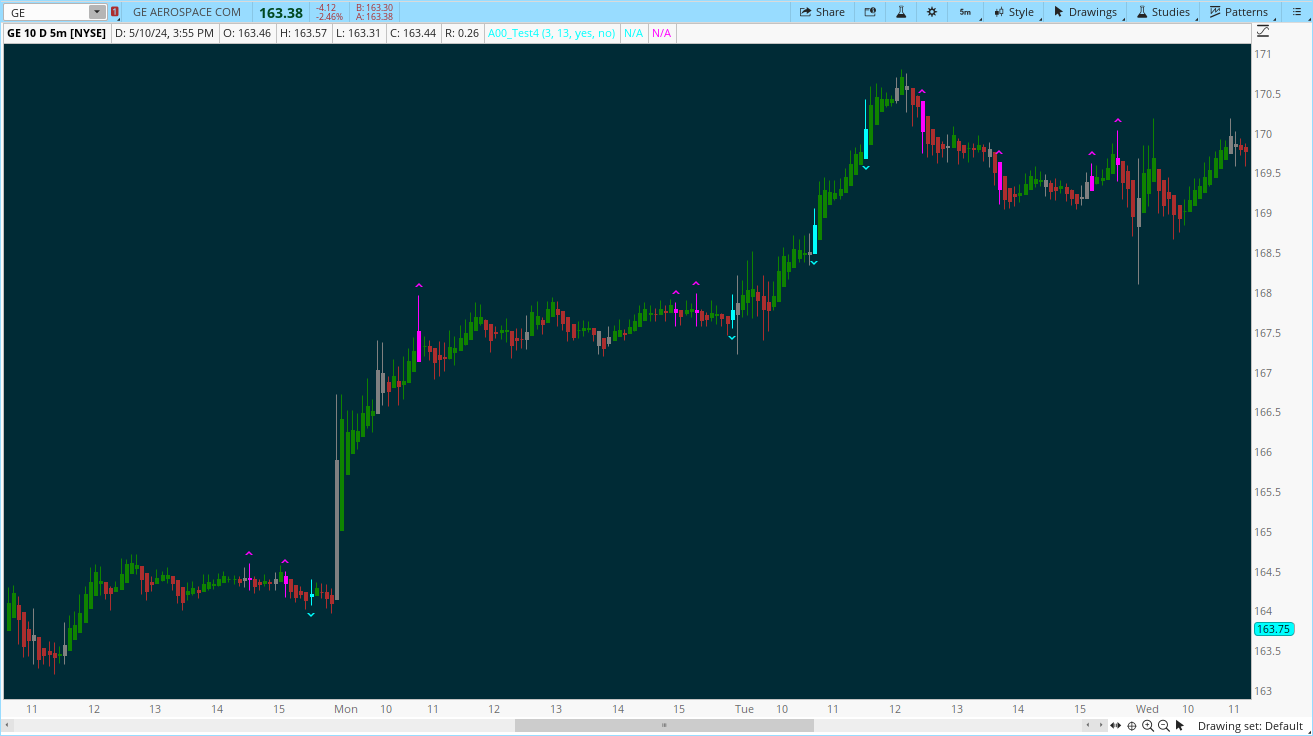The width and height of the screenshot is (1313, 736).
Task: Open the Style dropdown menu
Action: 1014,12
